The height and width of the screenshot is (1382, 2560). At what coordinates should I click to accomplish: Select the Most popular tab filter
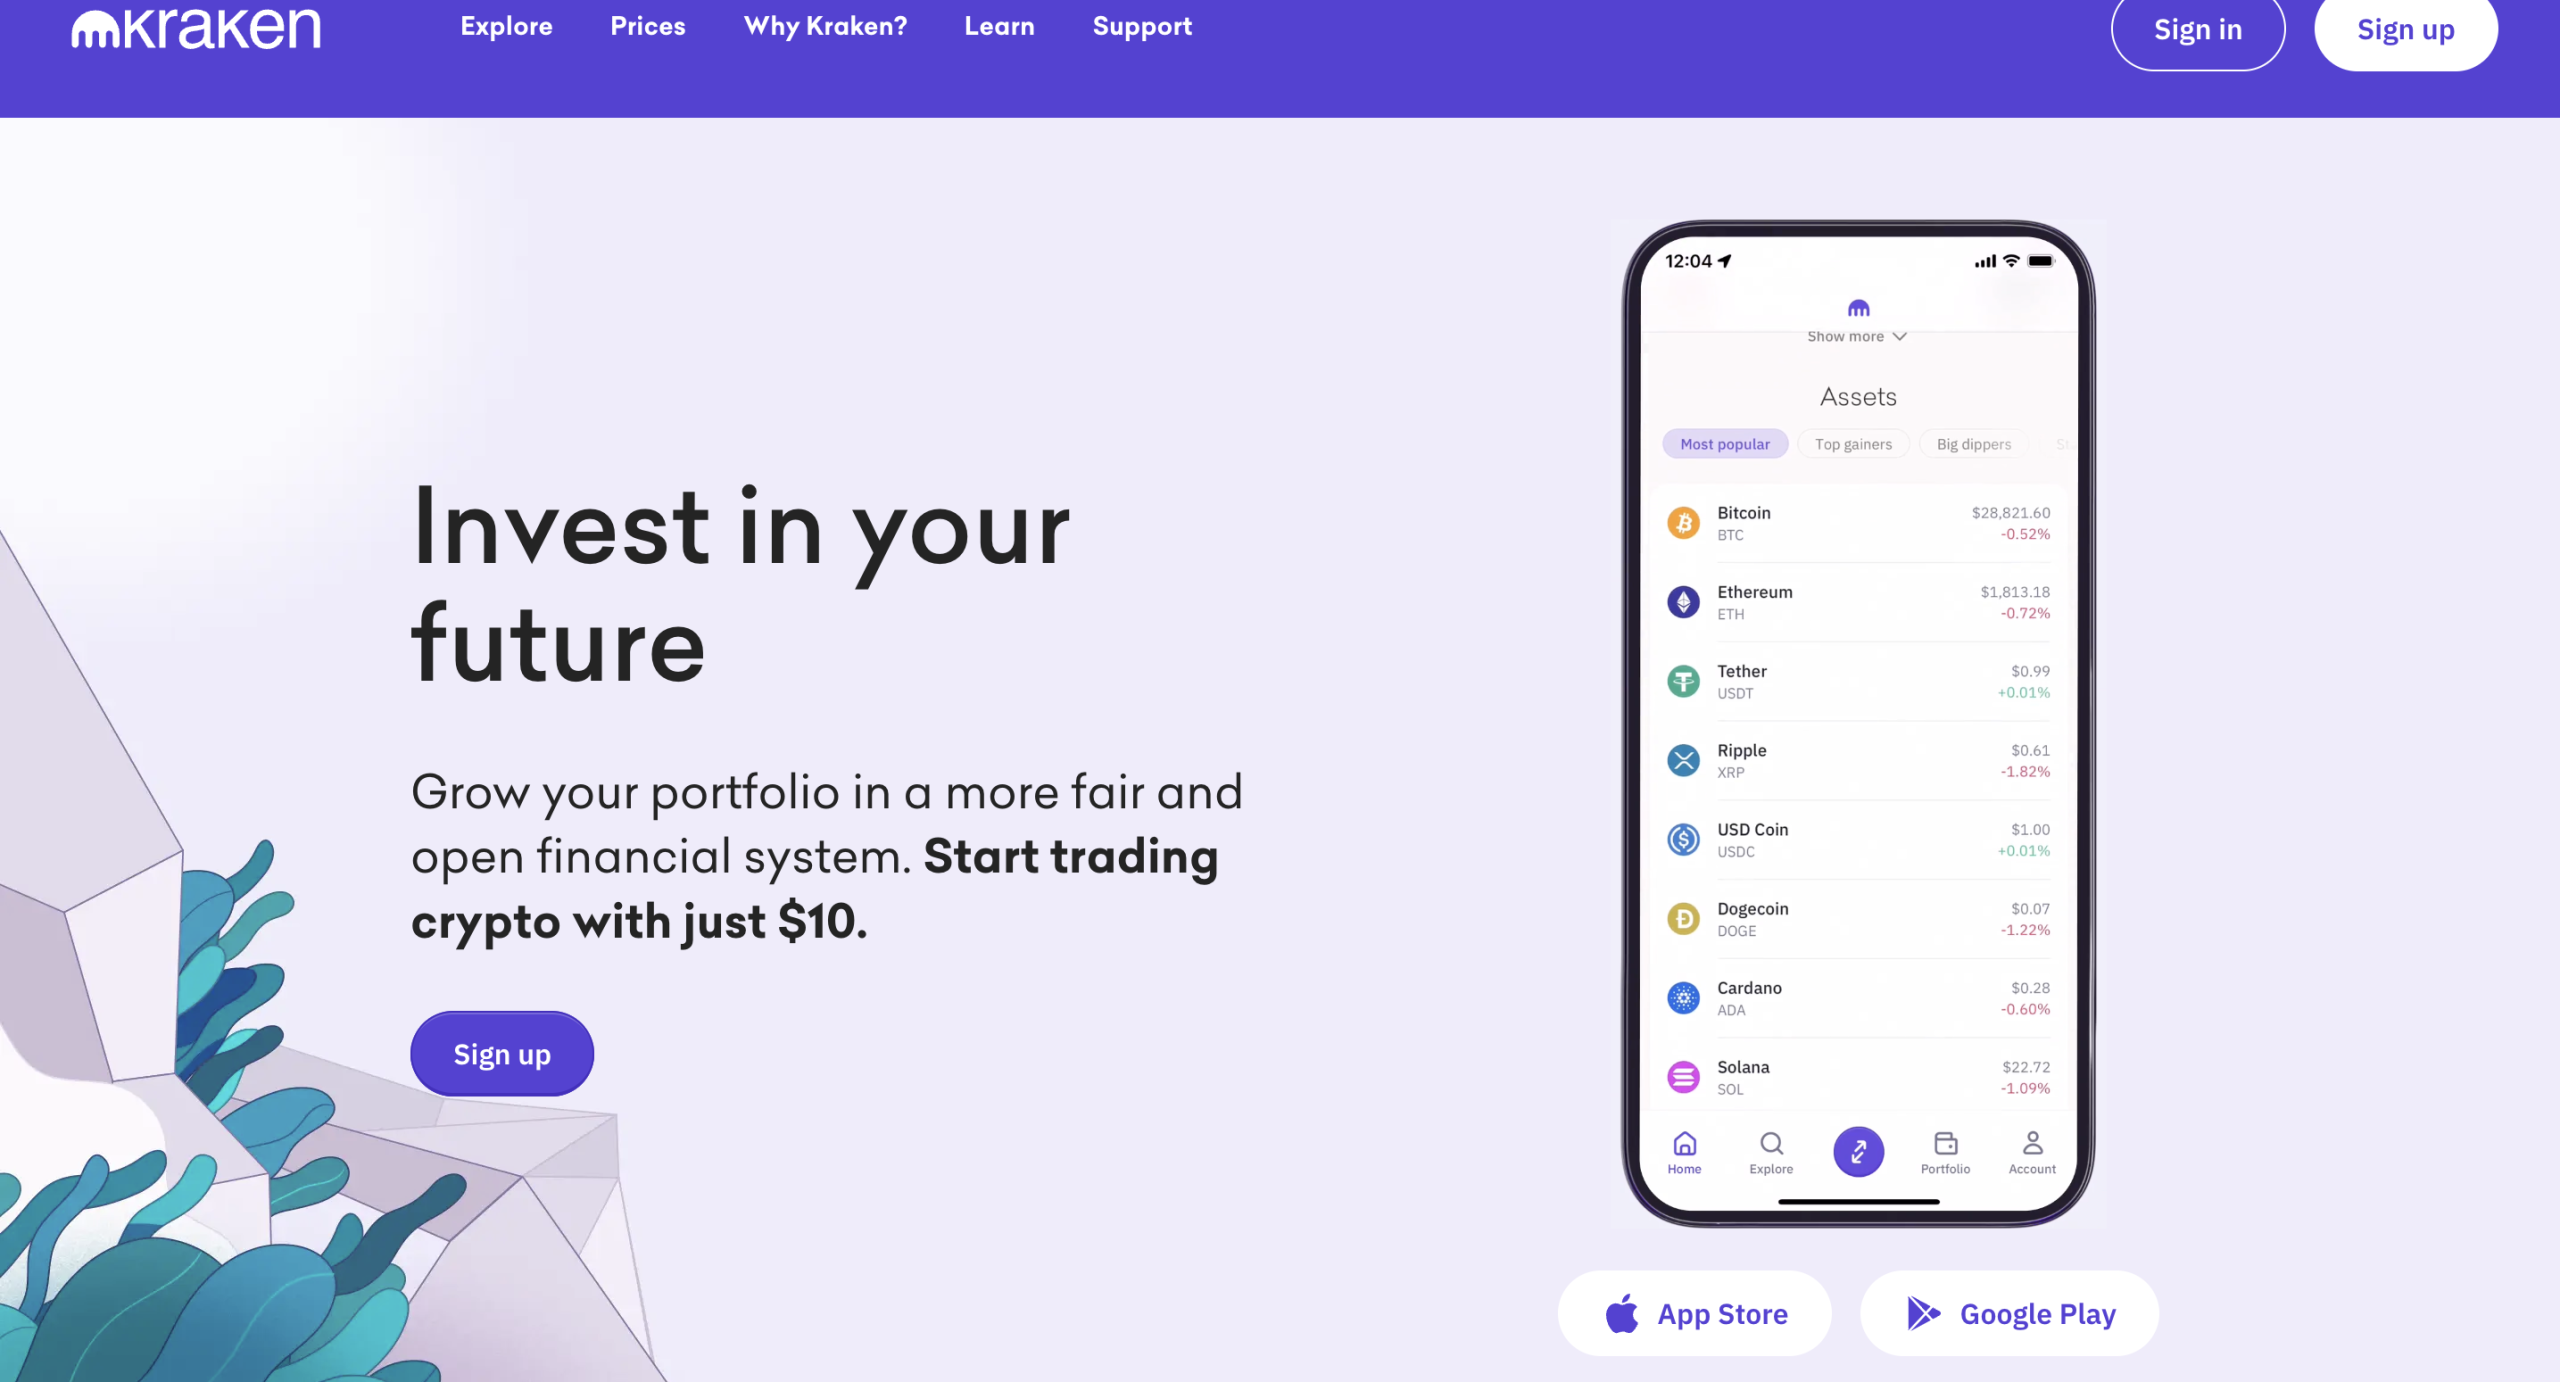pyautogui.click(x=1723, y=444)
